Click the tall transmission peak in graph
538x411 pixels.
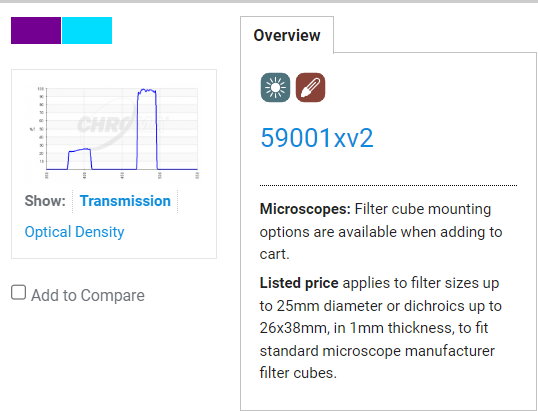coord(147,129)
